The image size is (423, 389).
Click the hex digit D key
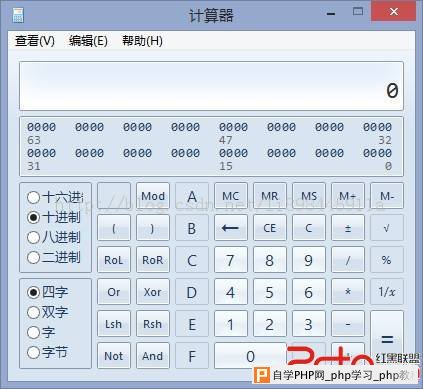(192, 292)
